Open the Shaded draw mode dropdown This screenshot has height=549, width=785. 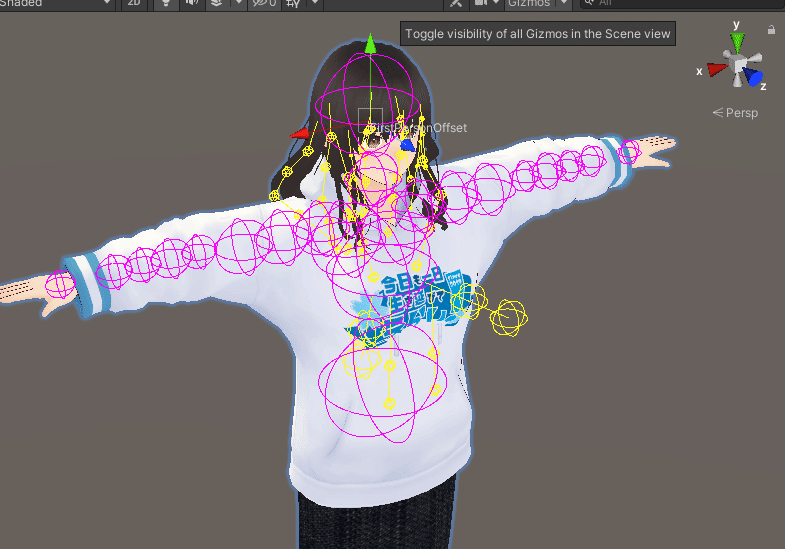pyautogui.click(x=55, y=3)
